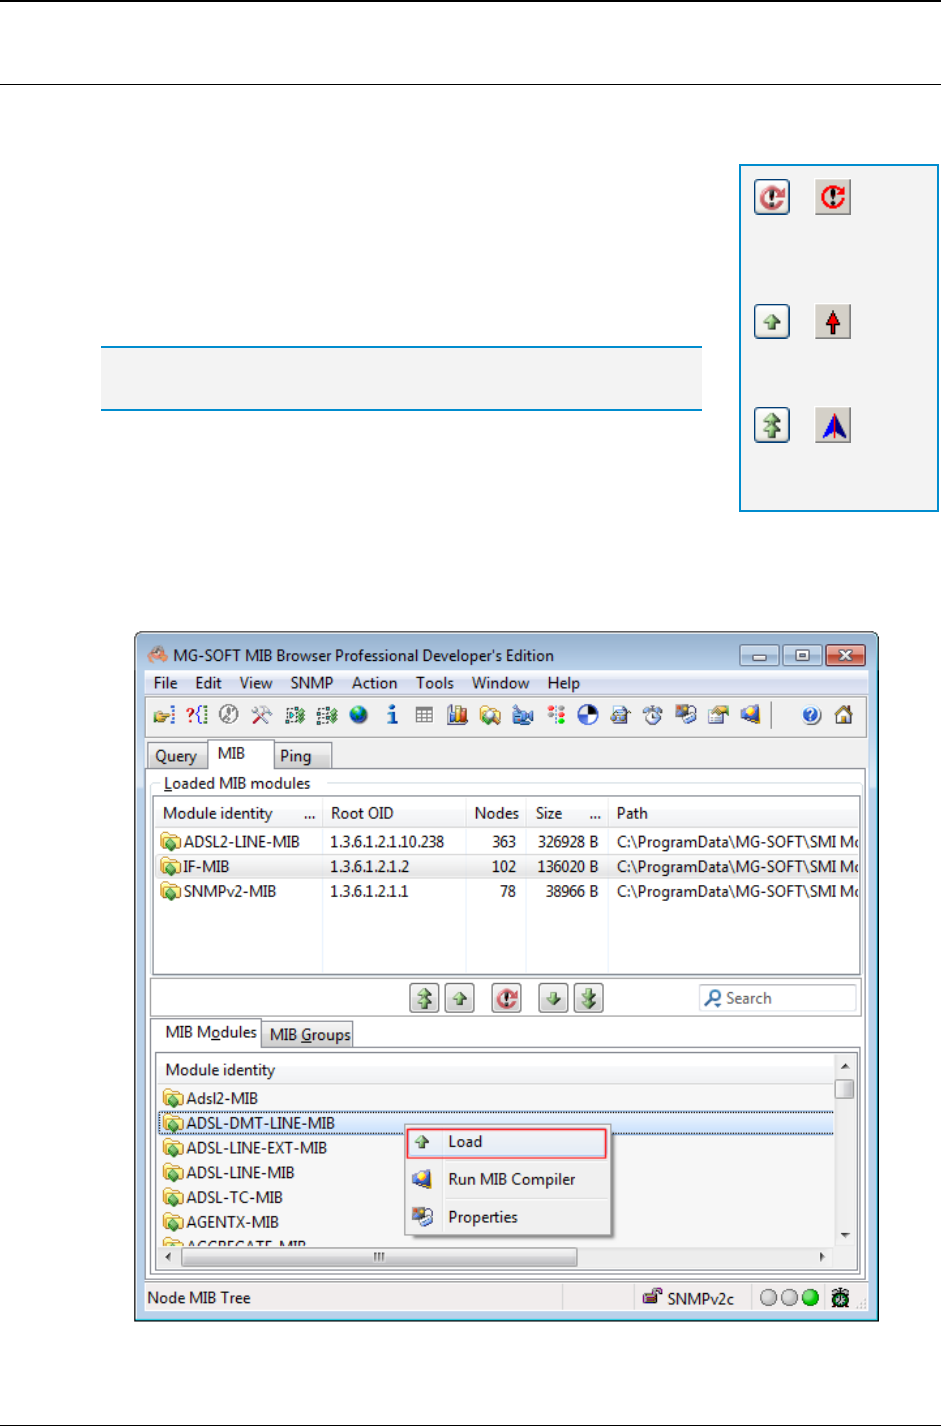Screen dimensions: 941x1426
Task: Sort by Root OID column header
Action: (x=394, y=813)
